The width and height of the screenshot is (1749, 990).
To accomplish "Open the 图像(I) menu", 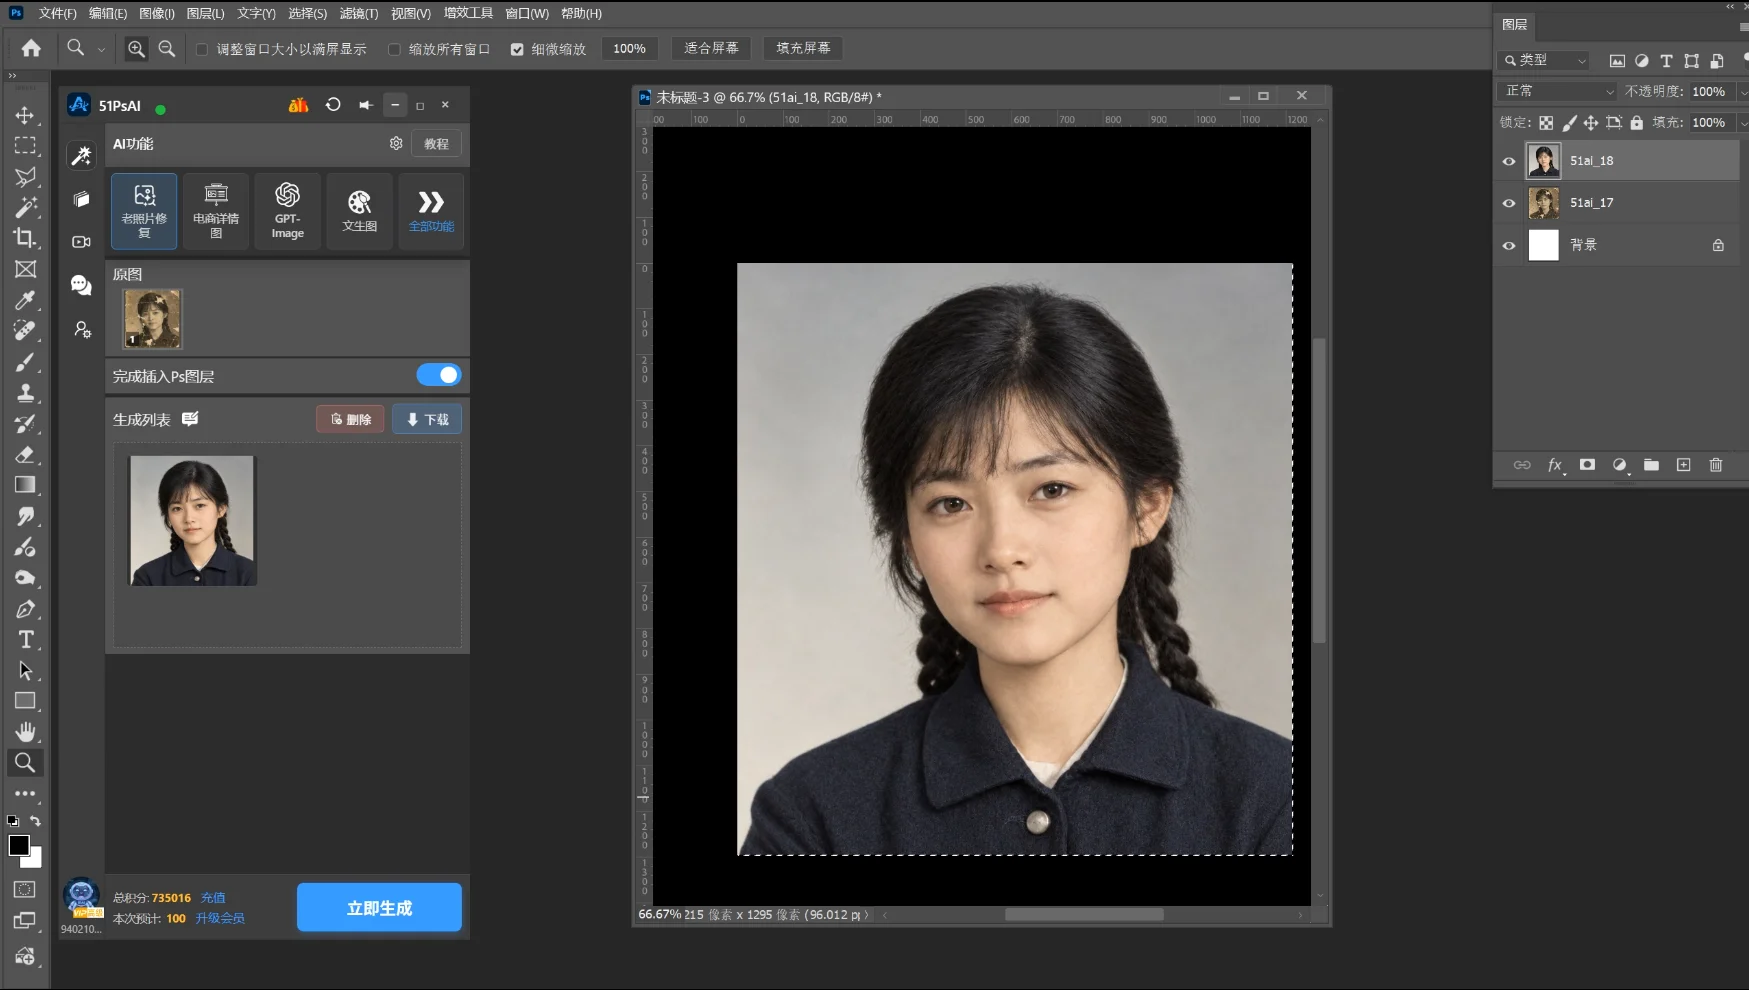I will click(157, 13).
